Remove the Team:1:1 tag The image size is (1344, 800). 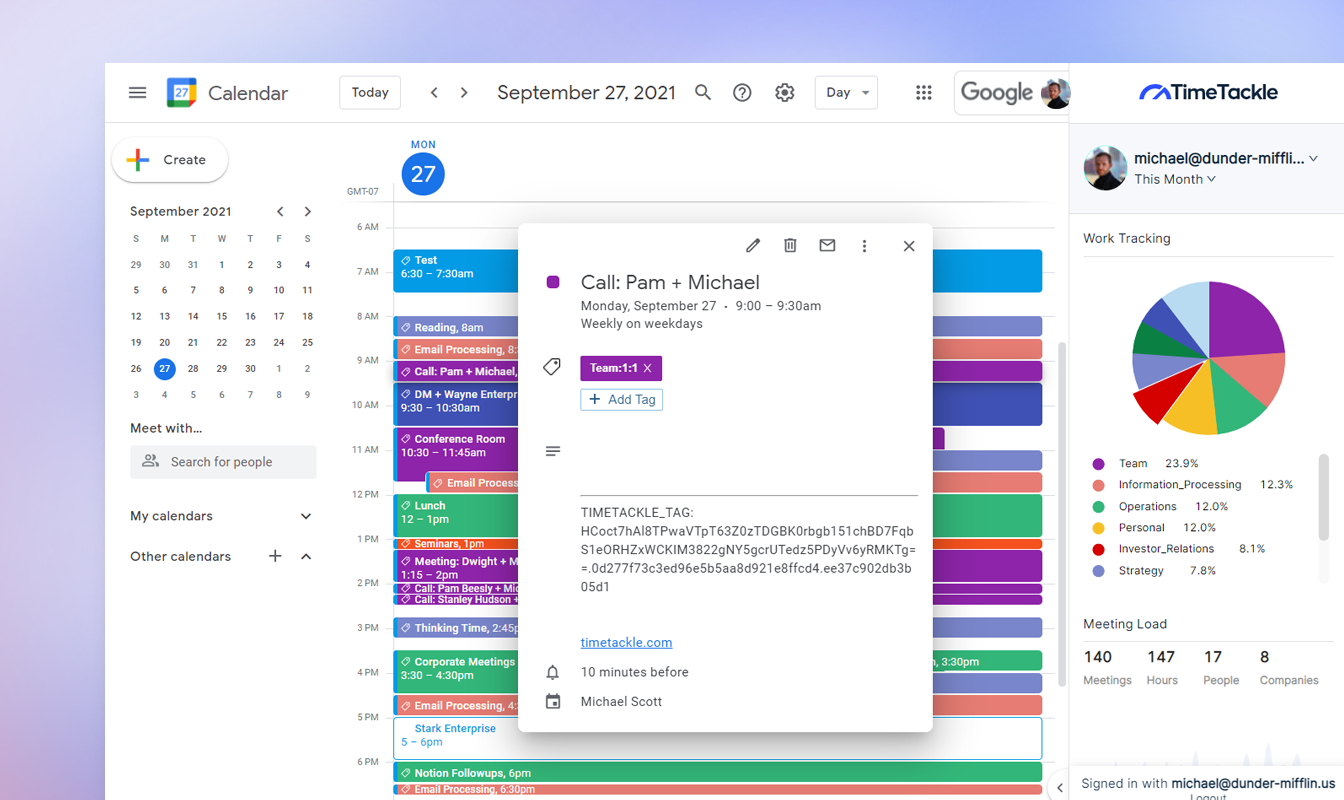[647, 368]
